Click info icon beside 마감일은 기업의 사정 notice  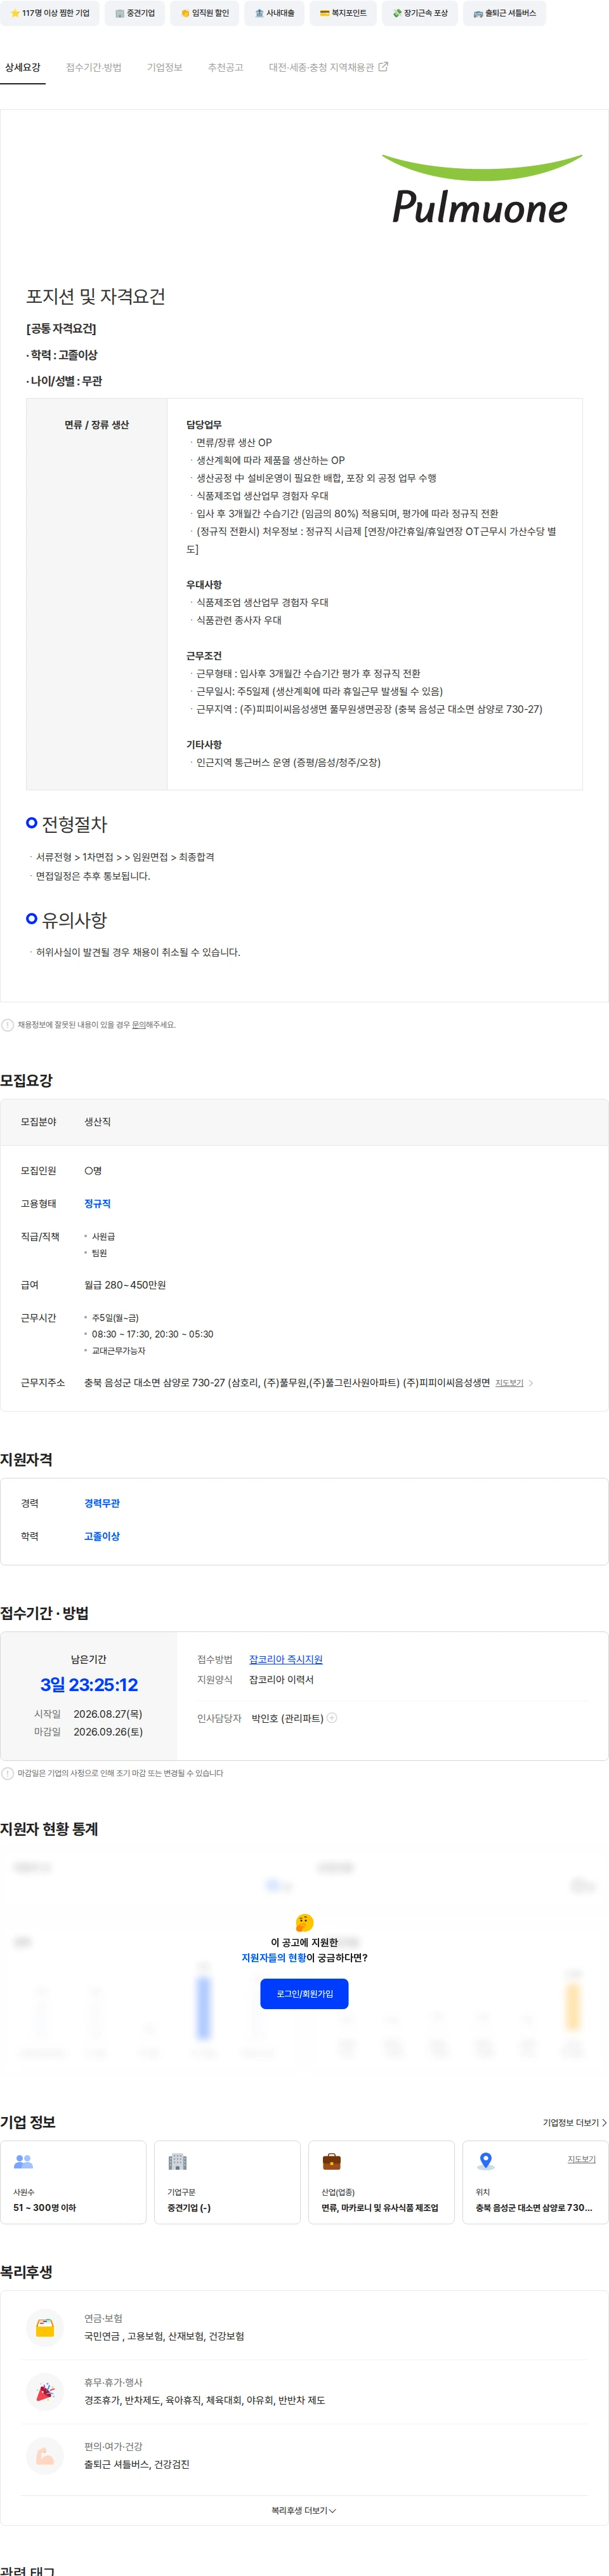click(8, 1773)
